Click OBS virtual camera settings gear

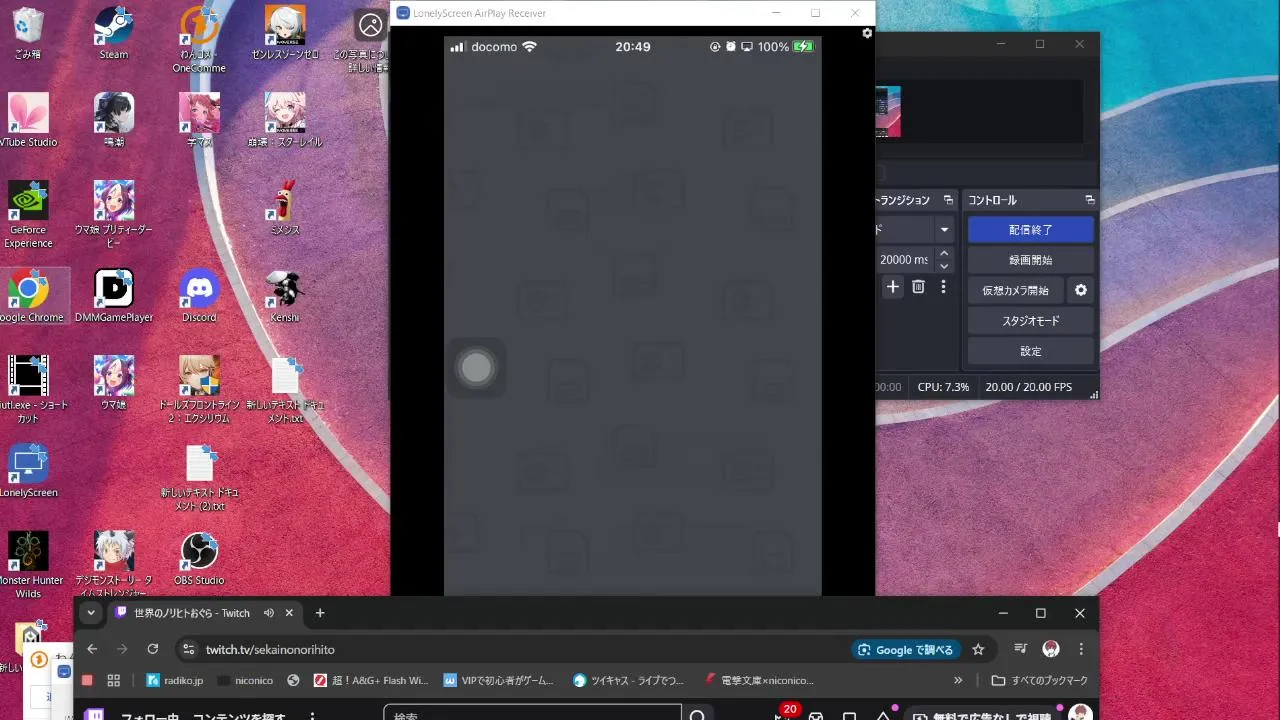1081,290
